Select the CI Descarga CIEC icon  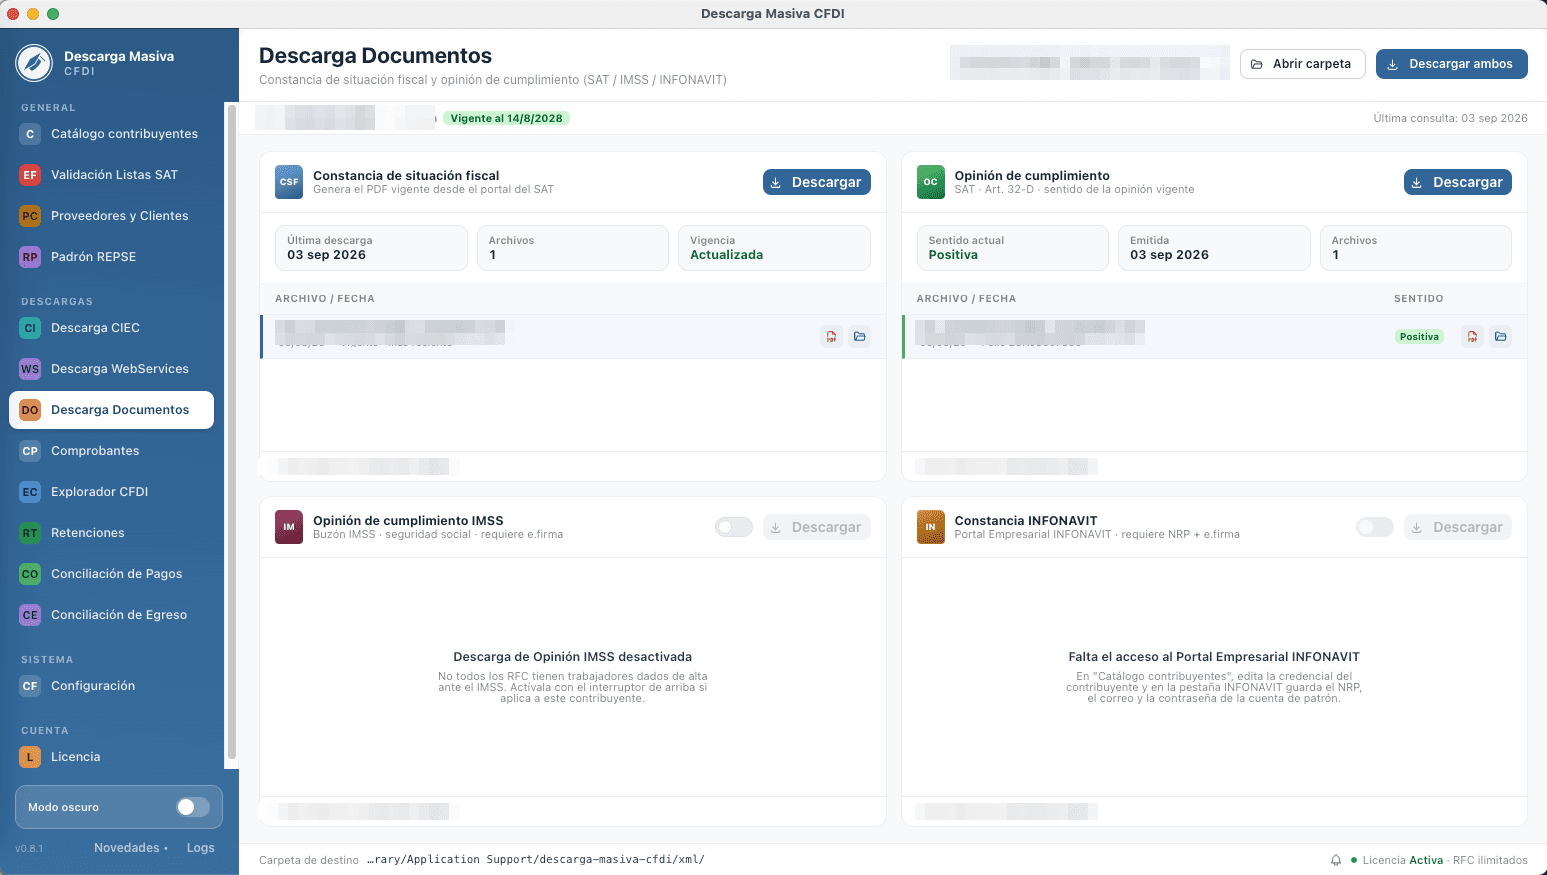[x=30, y=328]
